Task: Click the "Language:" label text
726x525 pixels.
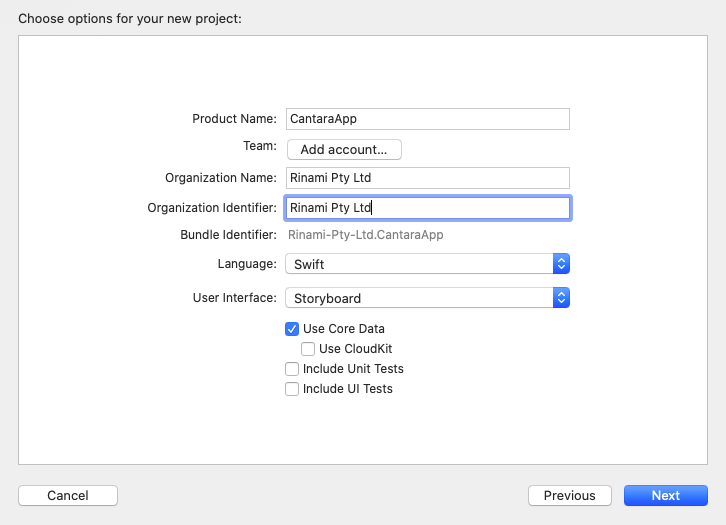Action: pyautogui.click(x=247, y=264)
